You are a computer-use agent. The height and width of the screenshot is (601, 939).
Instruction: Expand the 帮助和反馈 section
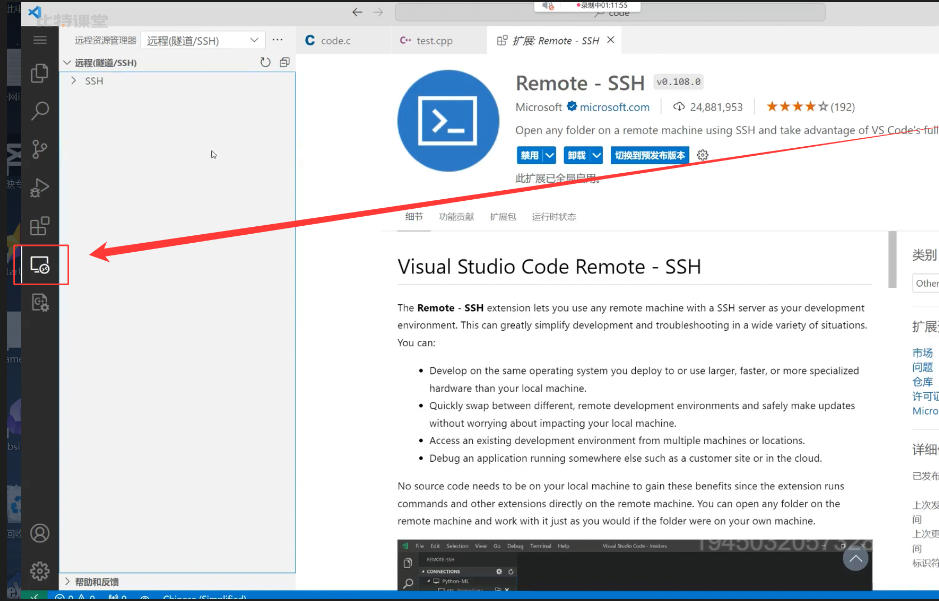[x=67, y=581]
